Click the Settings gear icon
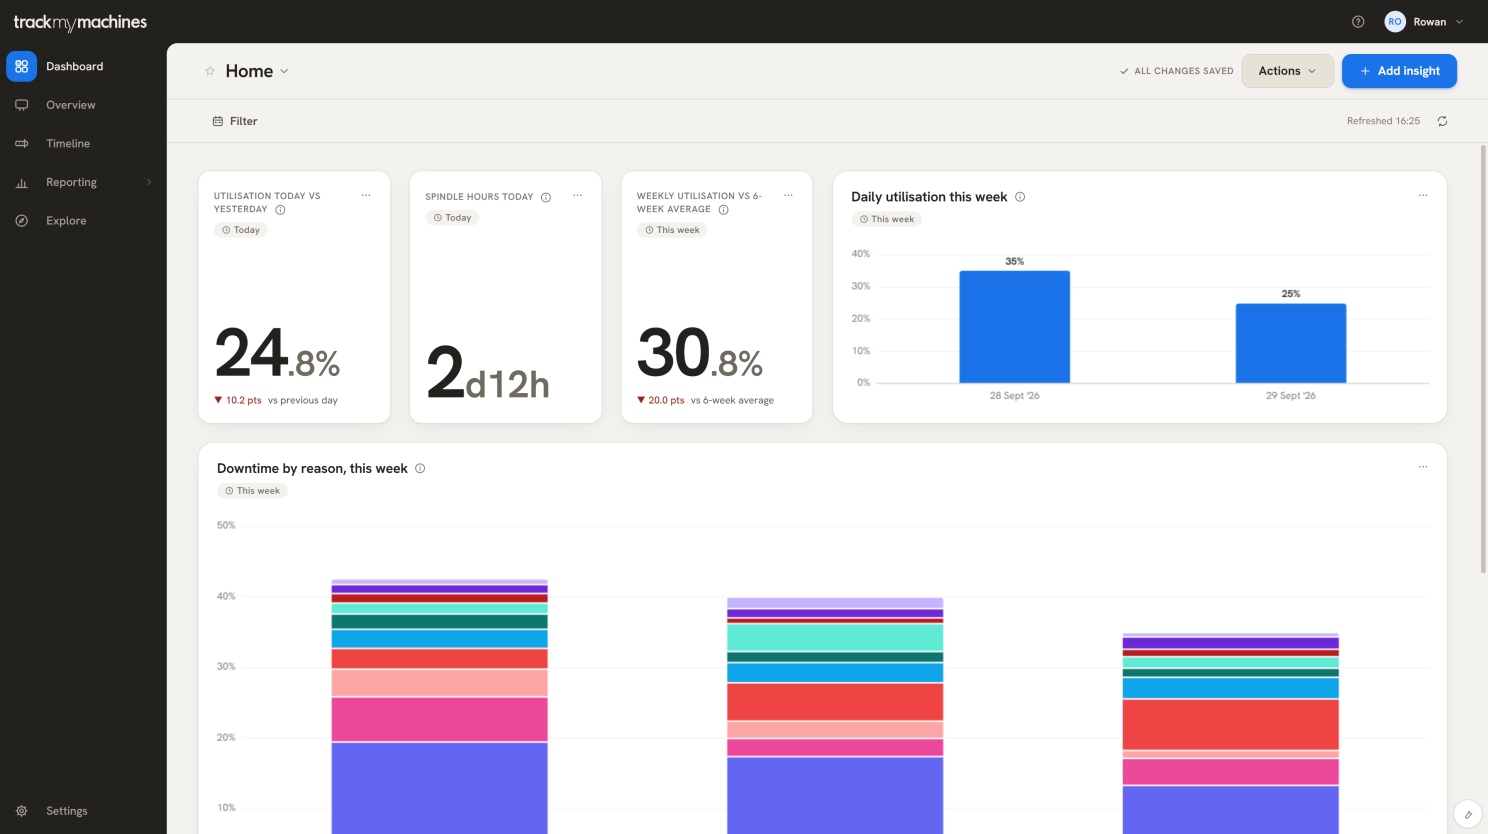This screenshot has width=1488, height=834. click(x=22, y=811)
